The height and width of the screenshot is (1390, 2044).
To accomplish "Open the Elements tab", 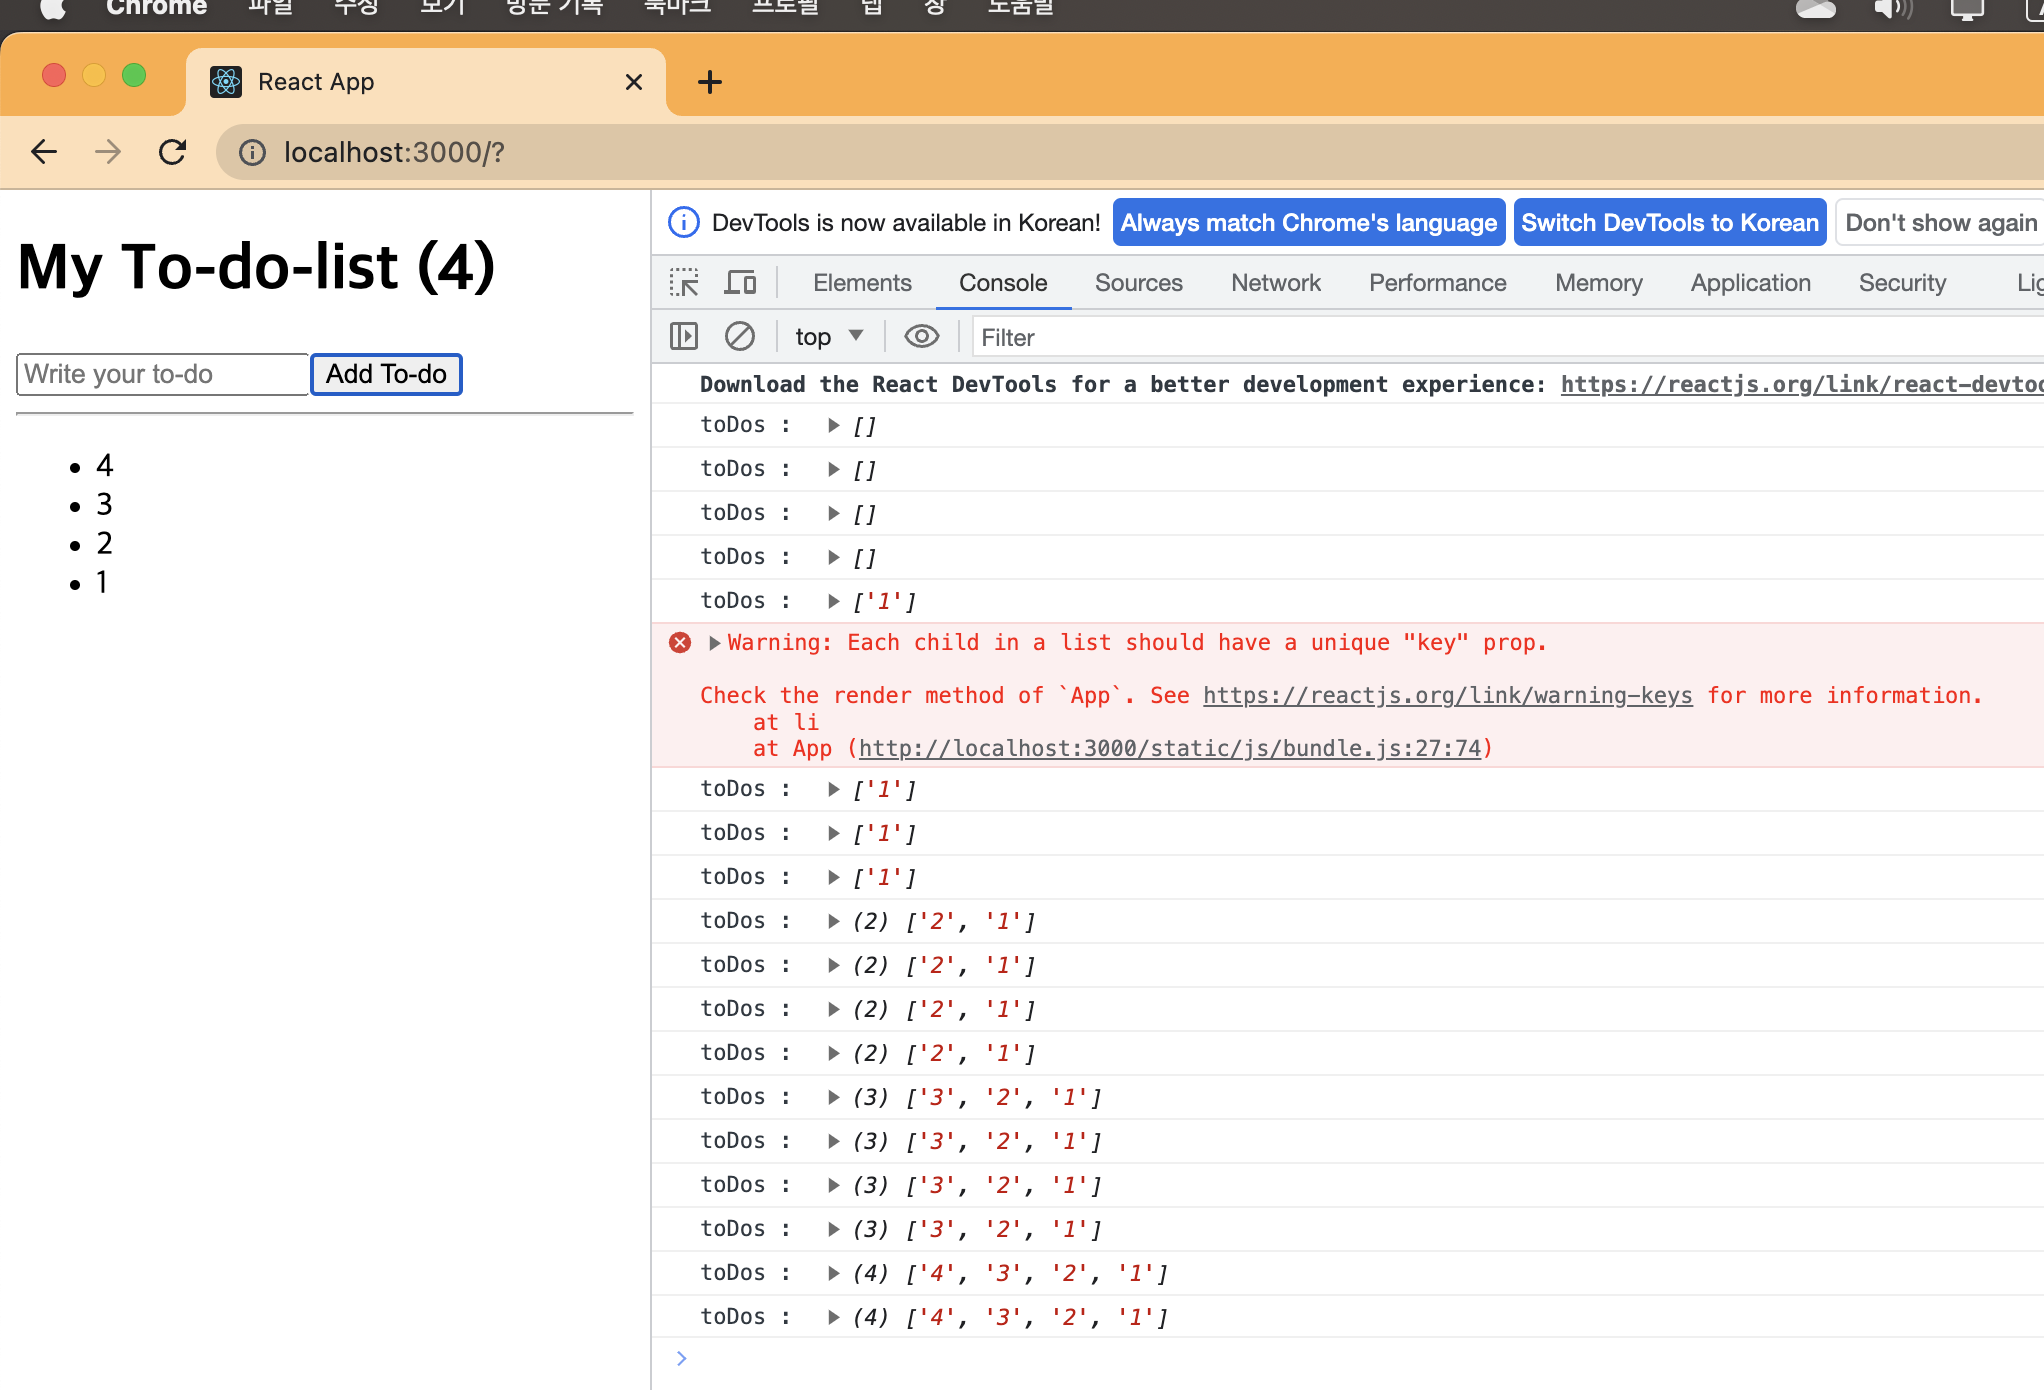I will click(861, 283).
